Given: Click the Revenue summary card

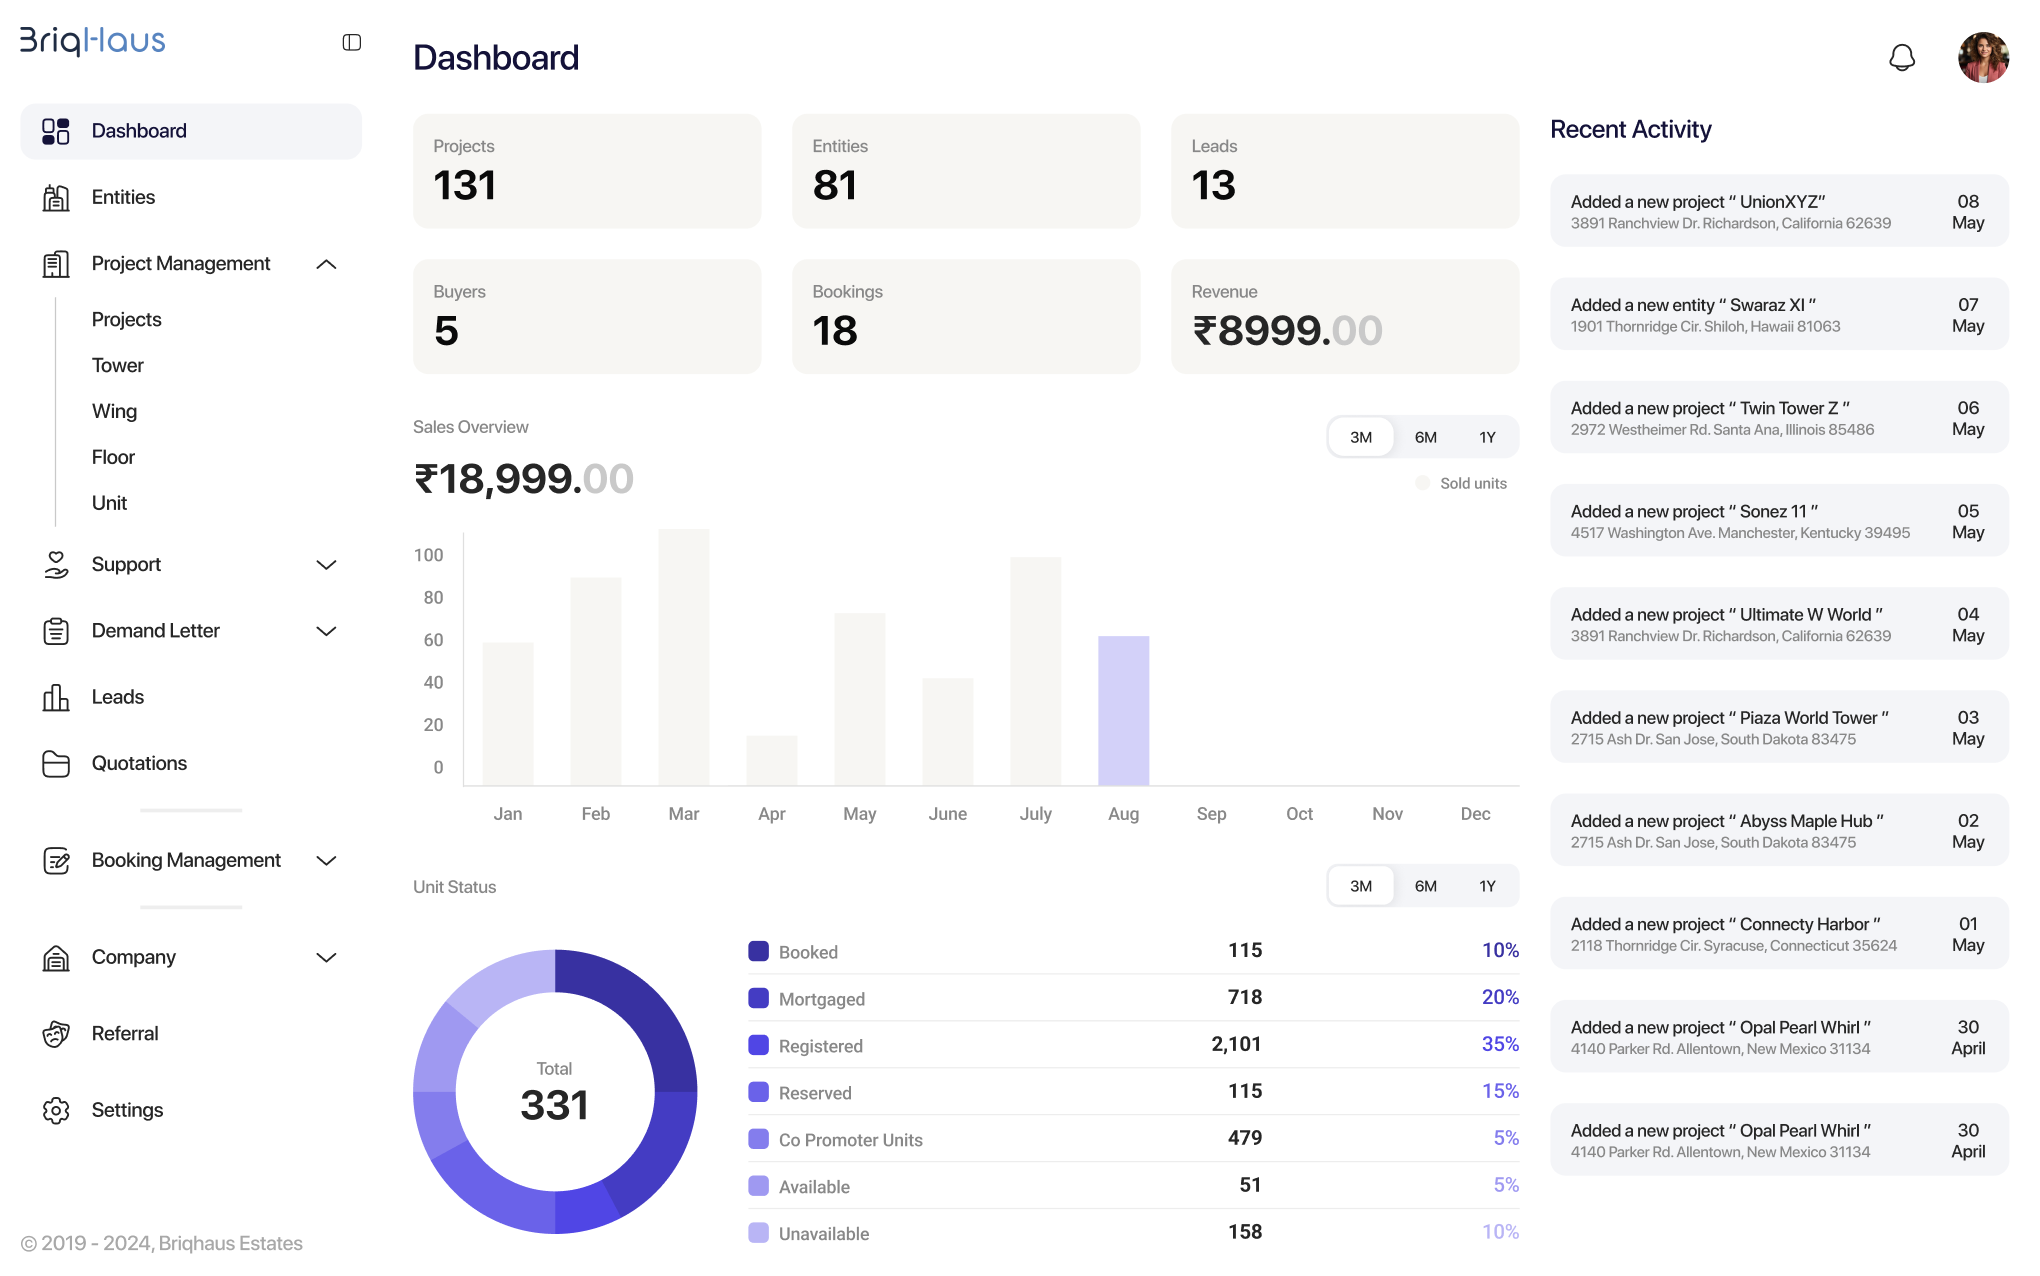Looking at the screenshot, I should point(1344,317).
